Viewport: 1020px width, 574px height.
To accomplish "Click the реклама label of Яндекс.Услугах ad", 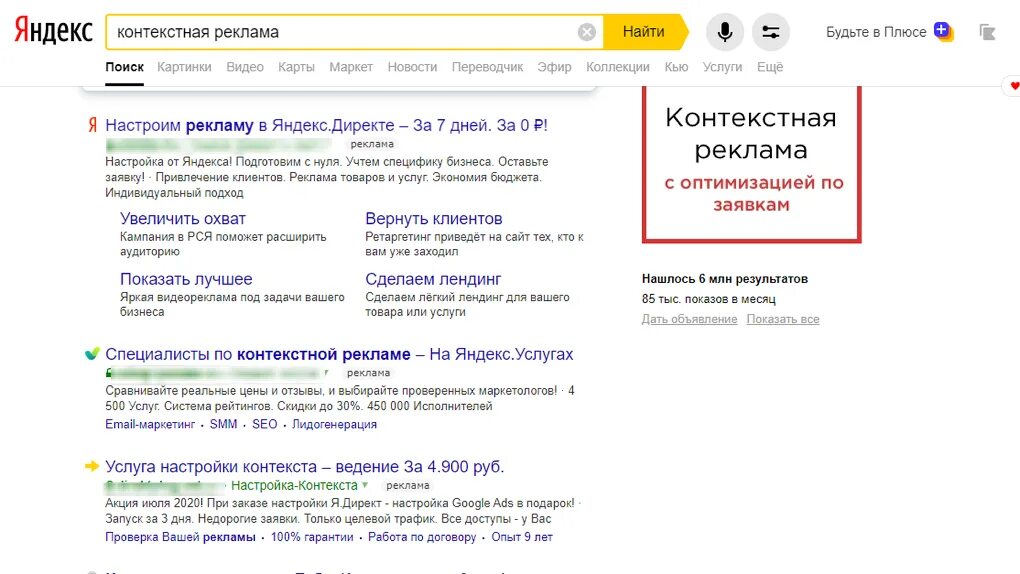I will (x=368, y=373).
